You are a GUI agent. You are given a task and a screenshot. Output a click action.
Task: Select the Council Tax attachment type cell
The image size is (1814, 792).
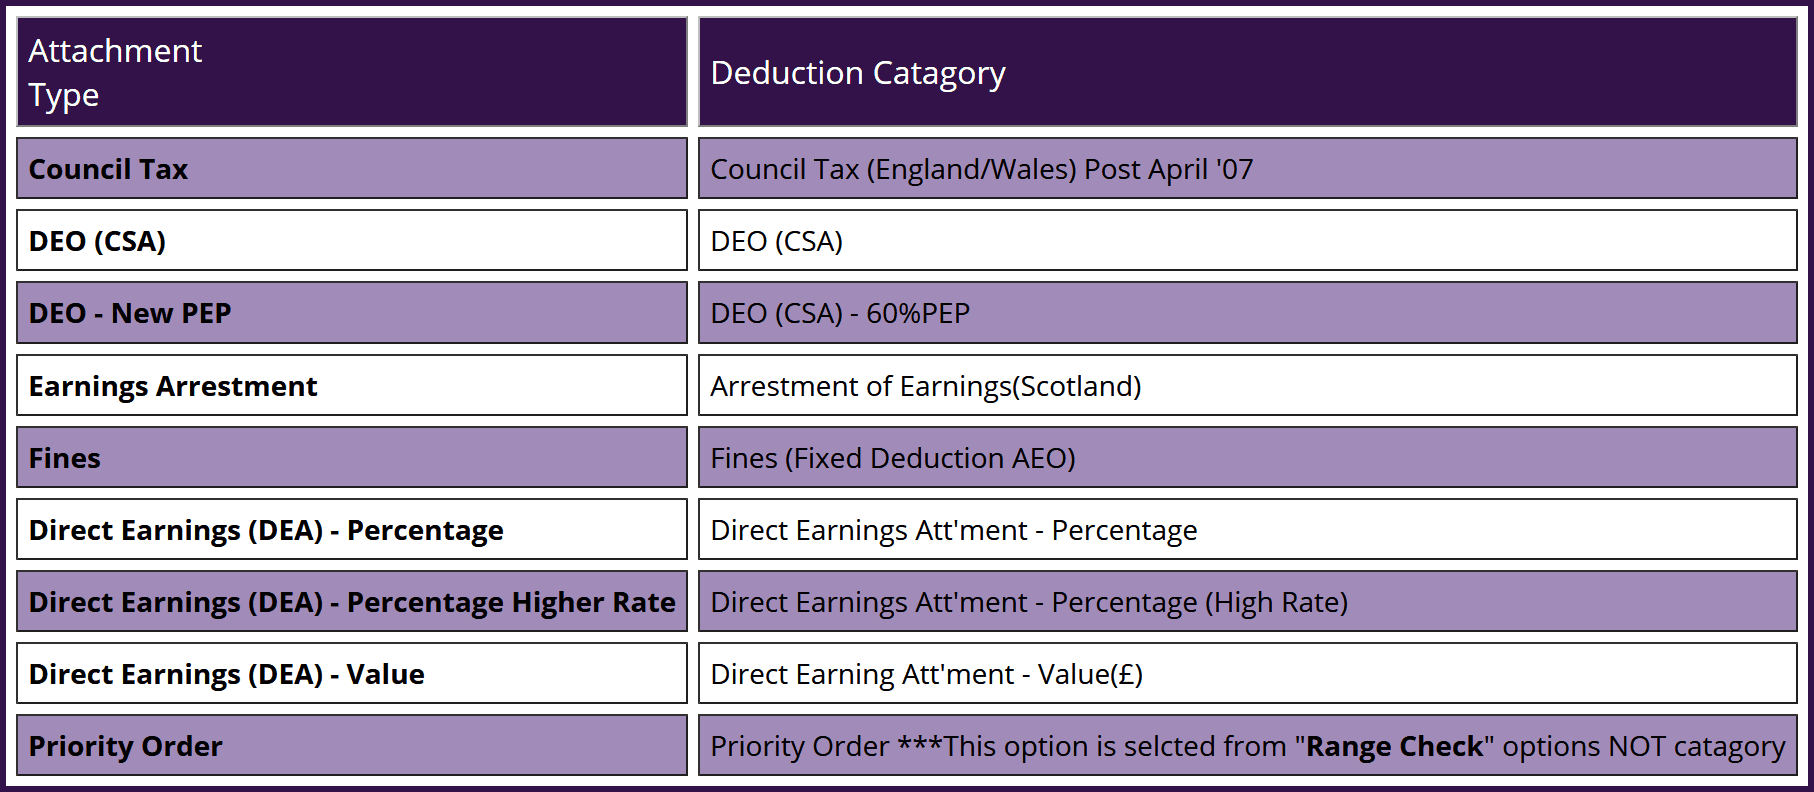108,169
